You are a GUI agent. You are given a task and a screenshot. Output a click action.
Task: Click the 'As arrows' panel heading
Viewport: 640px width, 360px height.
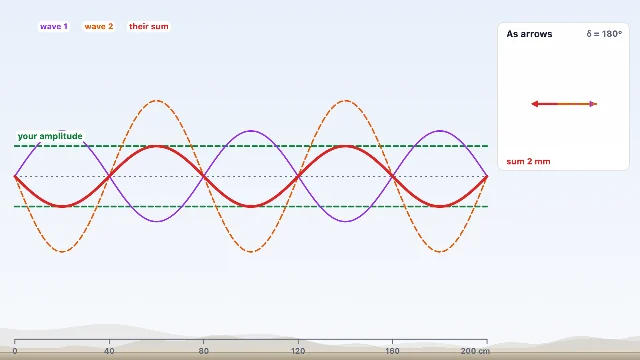point(529,34)
